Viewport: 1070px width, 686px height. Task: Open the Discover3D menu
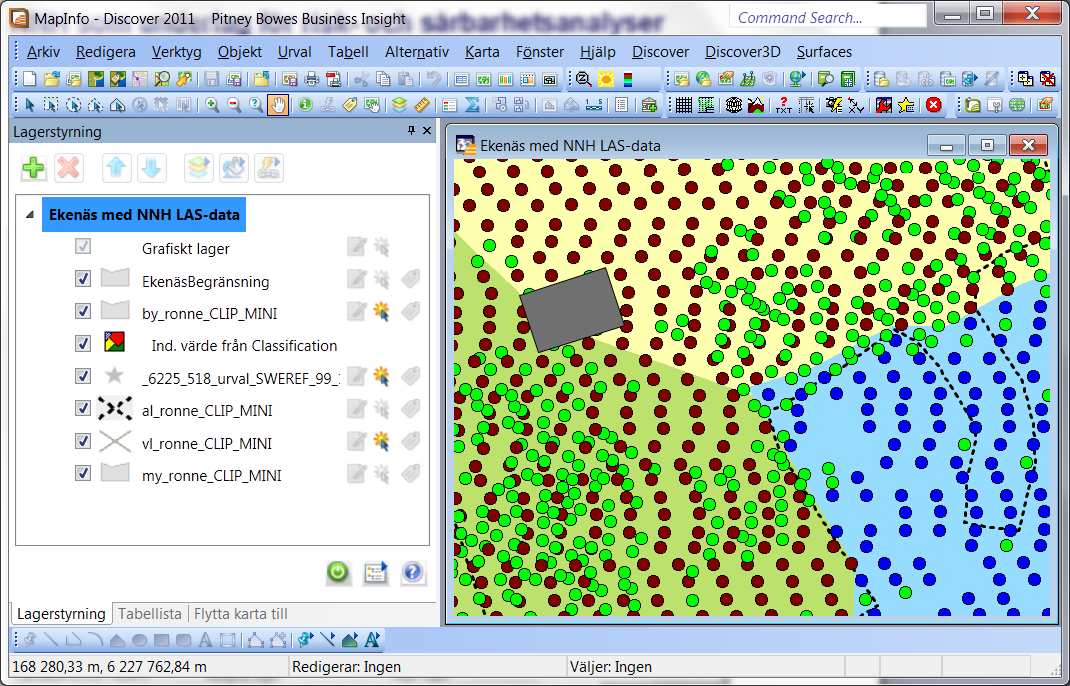[742, 52]
